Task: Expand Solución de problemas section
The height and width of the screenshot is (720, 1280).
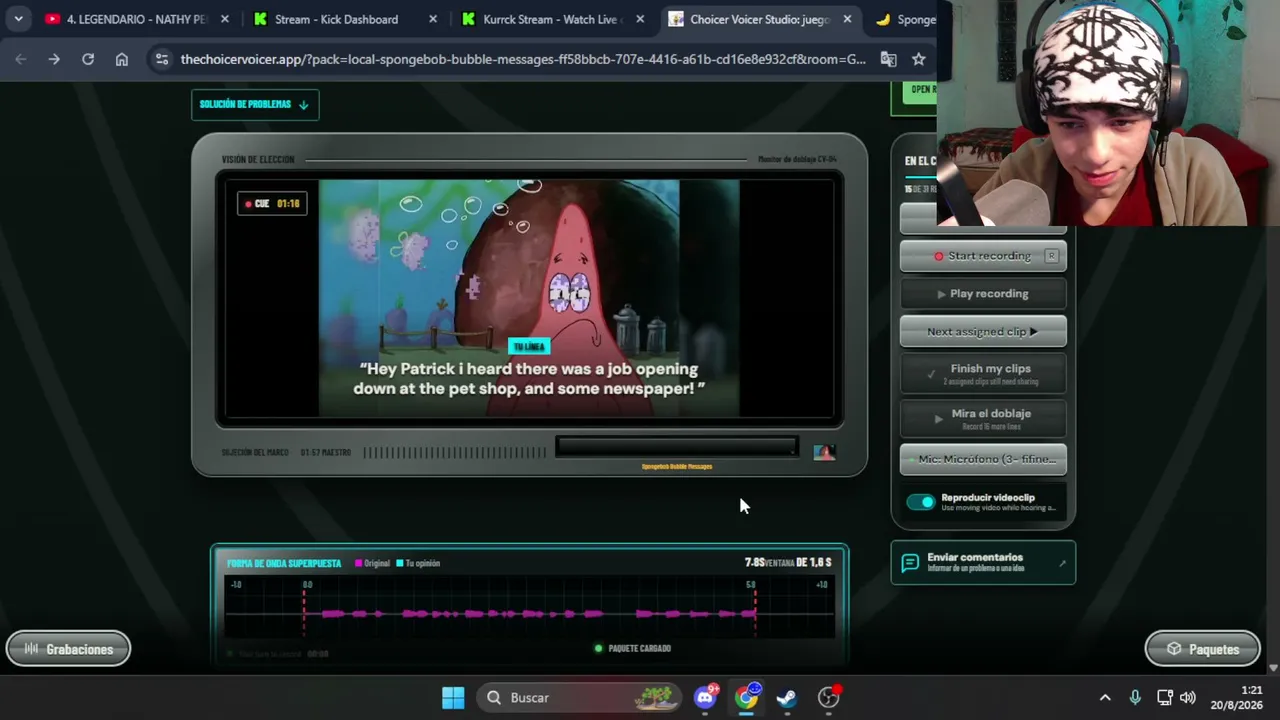Action: (x=255, y=104)
